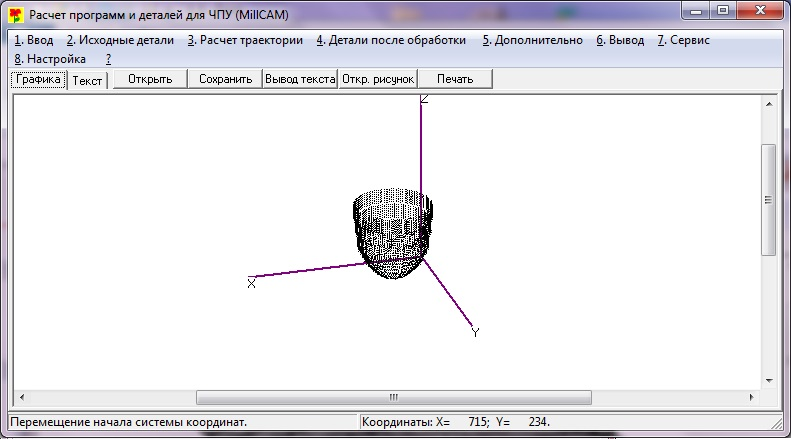Viewport: 791px width, 439px height.
Task: Click the Y axis label in the drawing
Action: pyautogui.click(x=475, y=332)
